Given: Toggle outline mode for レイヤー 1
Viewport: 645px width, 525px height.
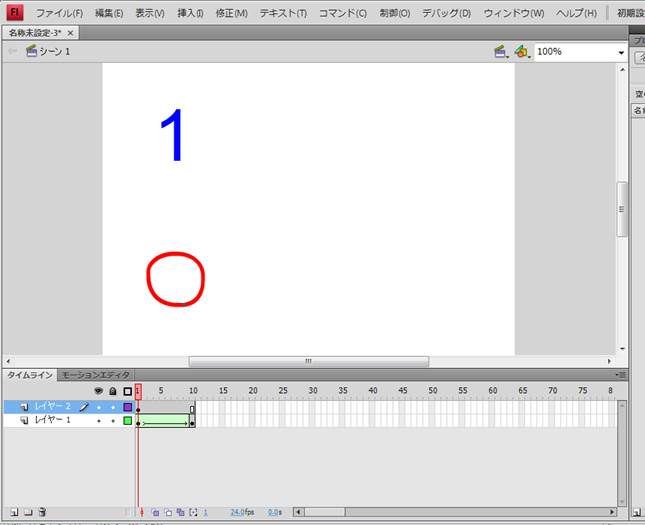Looking at the screenshot, I should point(127,421).
